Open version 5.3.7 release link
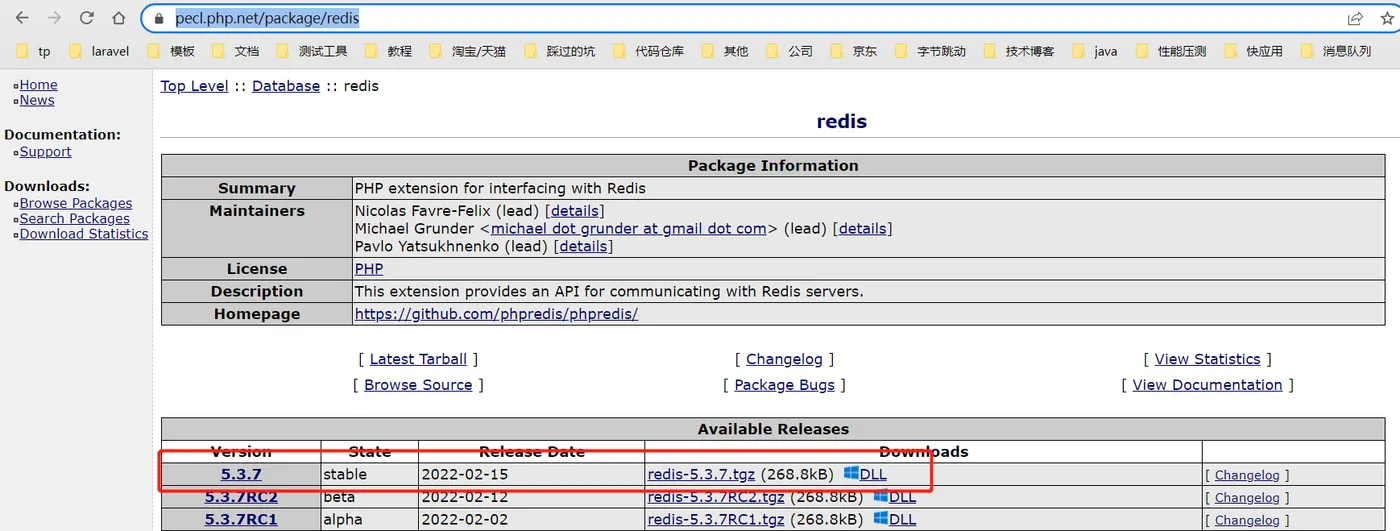The width and height of the screenshot is (1400, 531). click(241, 474)
